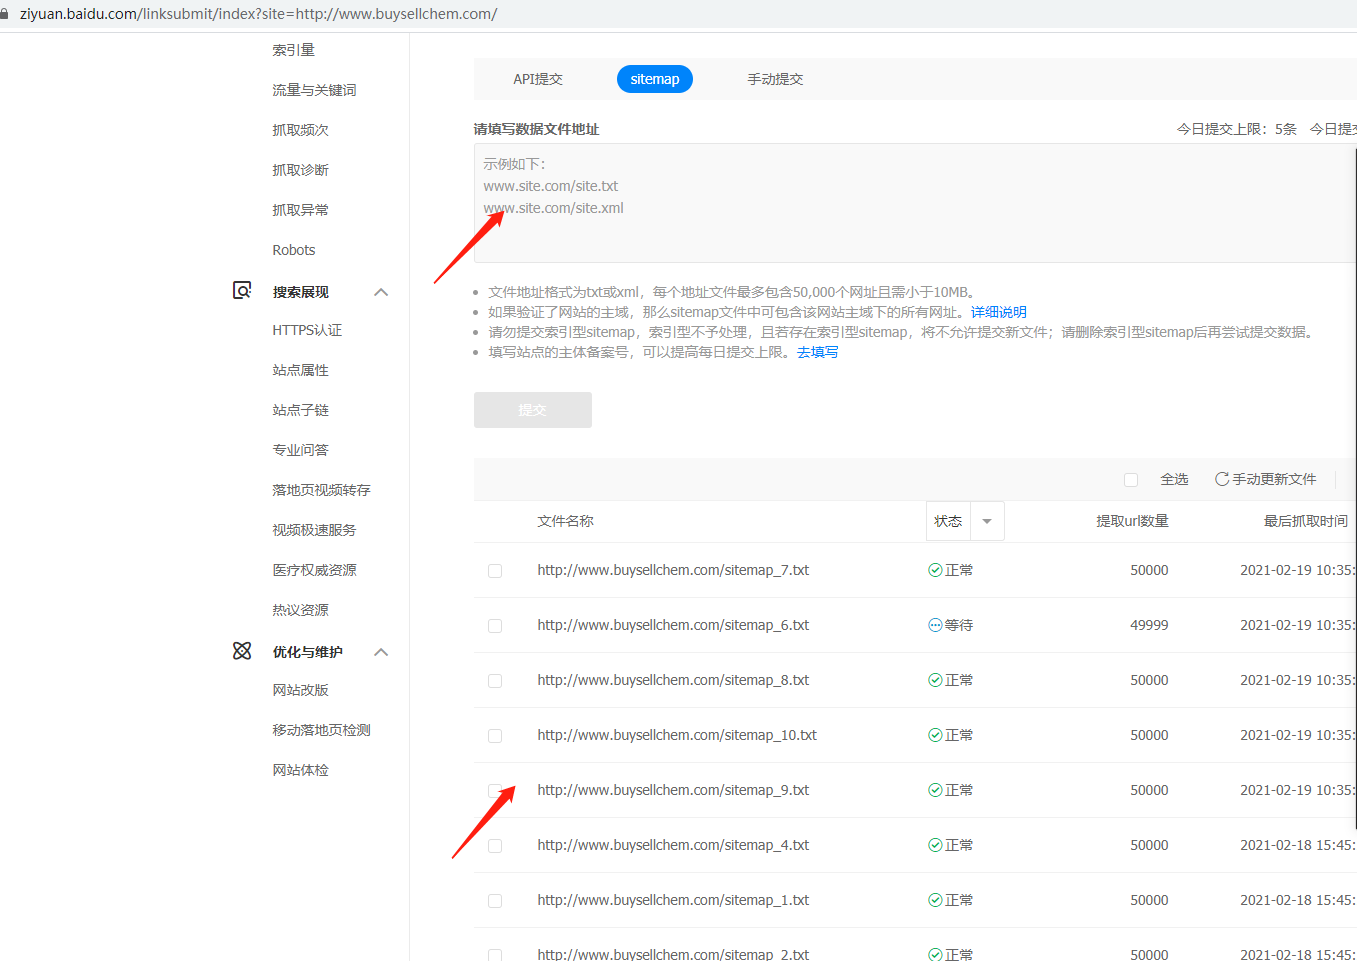The width and height of the screenshot is (1357, 961).
Task: Click the sitemap_10.txt file URL
Action: pos(677,735)
